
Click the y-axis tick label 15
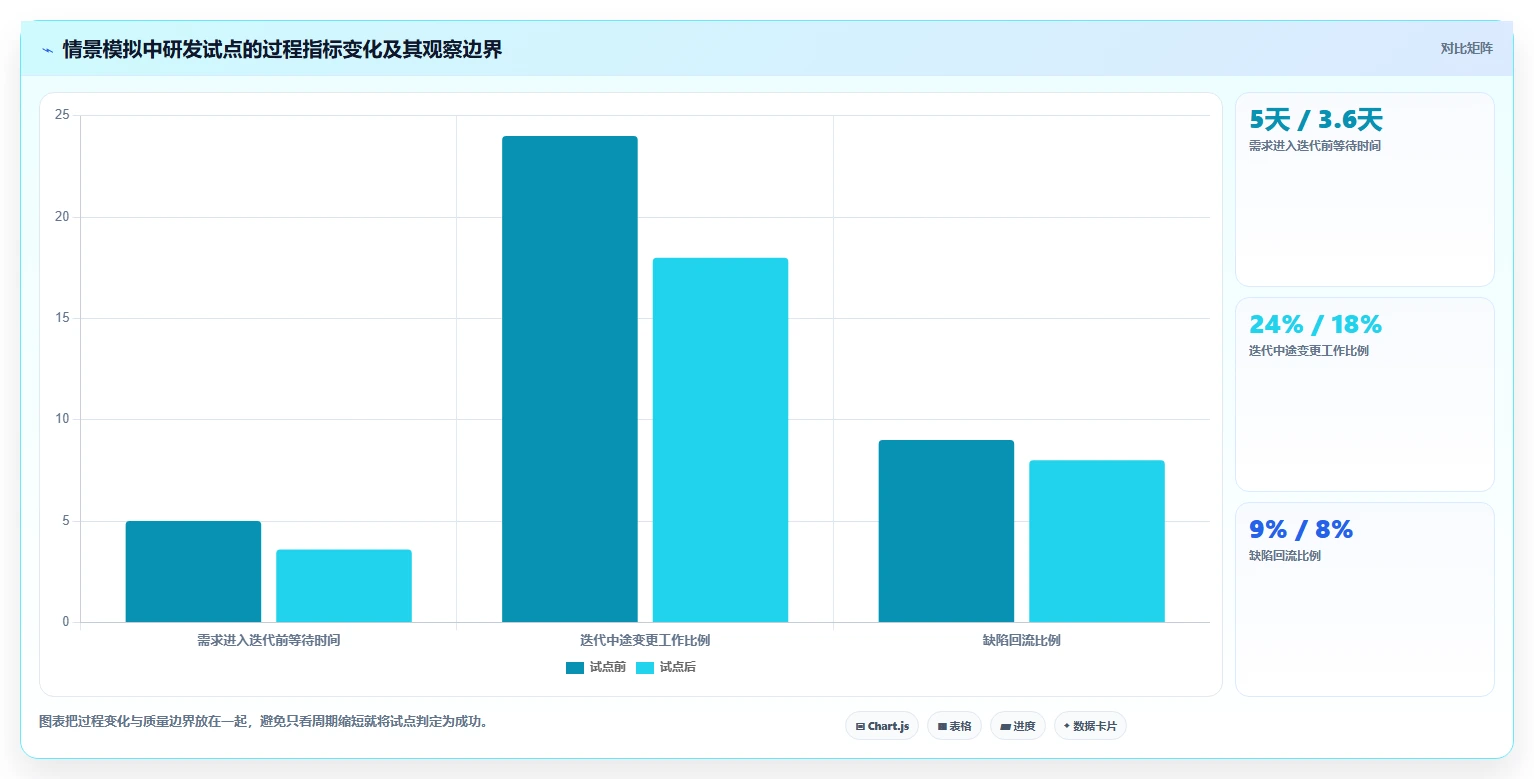[x=62, y=318]
